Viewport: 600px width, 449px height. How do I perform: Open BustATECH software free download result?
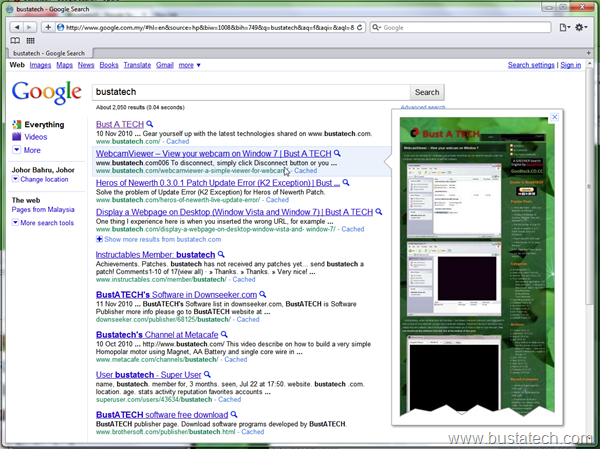(x=162, y=415)
